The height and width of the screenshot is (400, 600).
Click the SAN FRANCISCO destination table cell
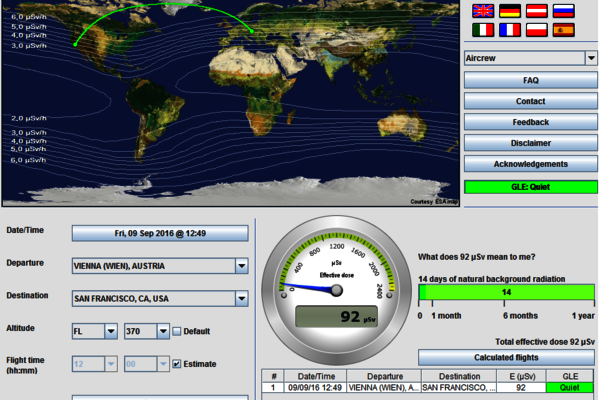click(x=459, y=388)
